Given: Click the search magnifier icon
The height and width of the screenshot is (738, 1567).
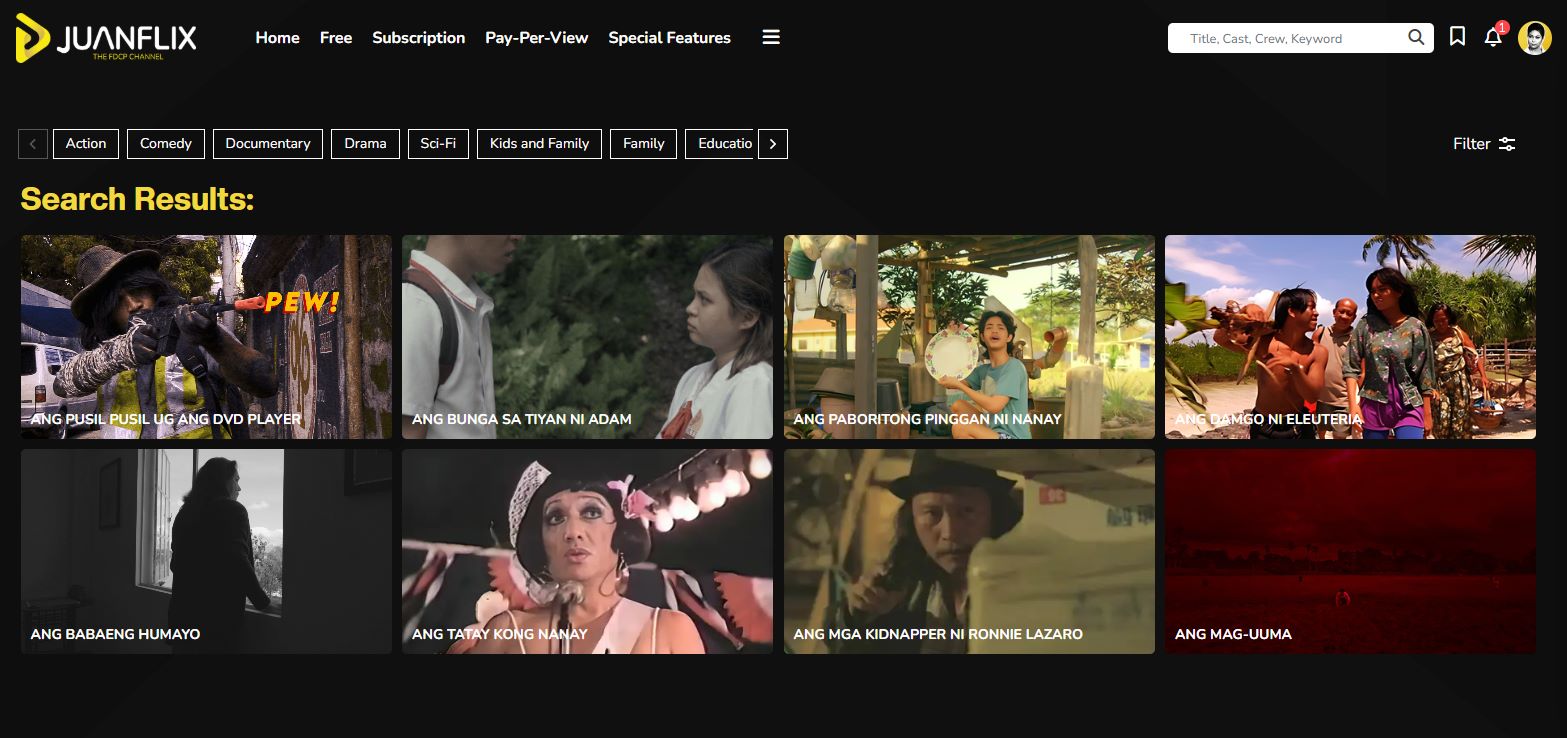Looking at the screenshot, I should 1415,37.
